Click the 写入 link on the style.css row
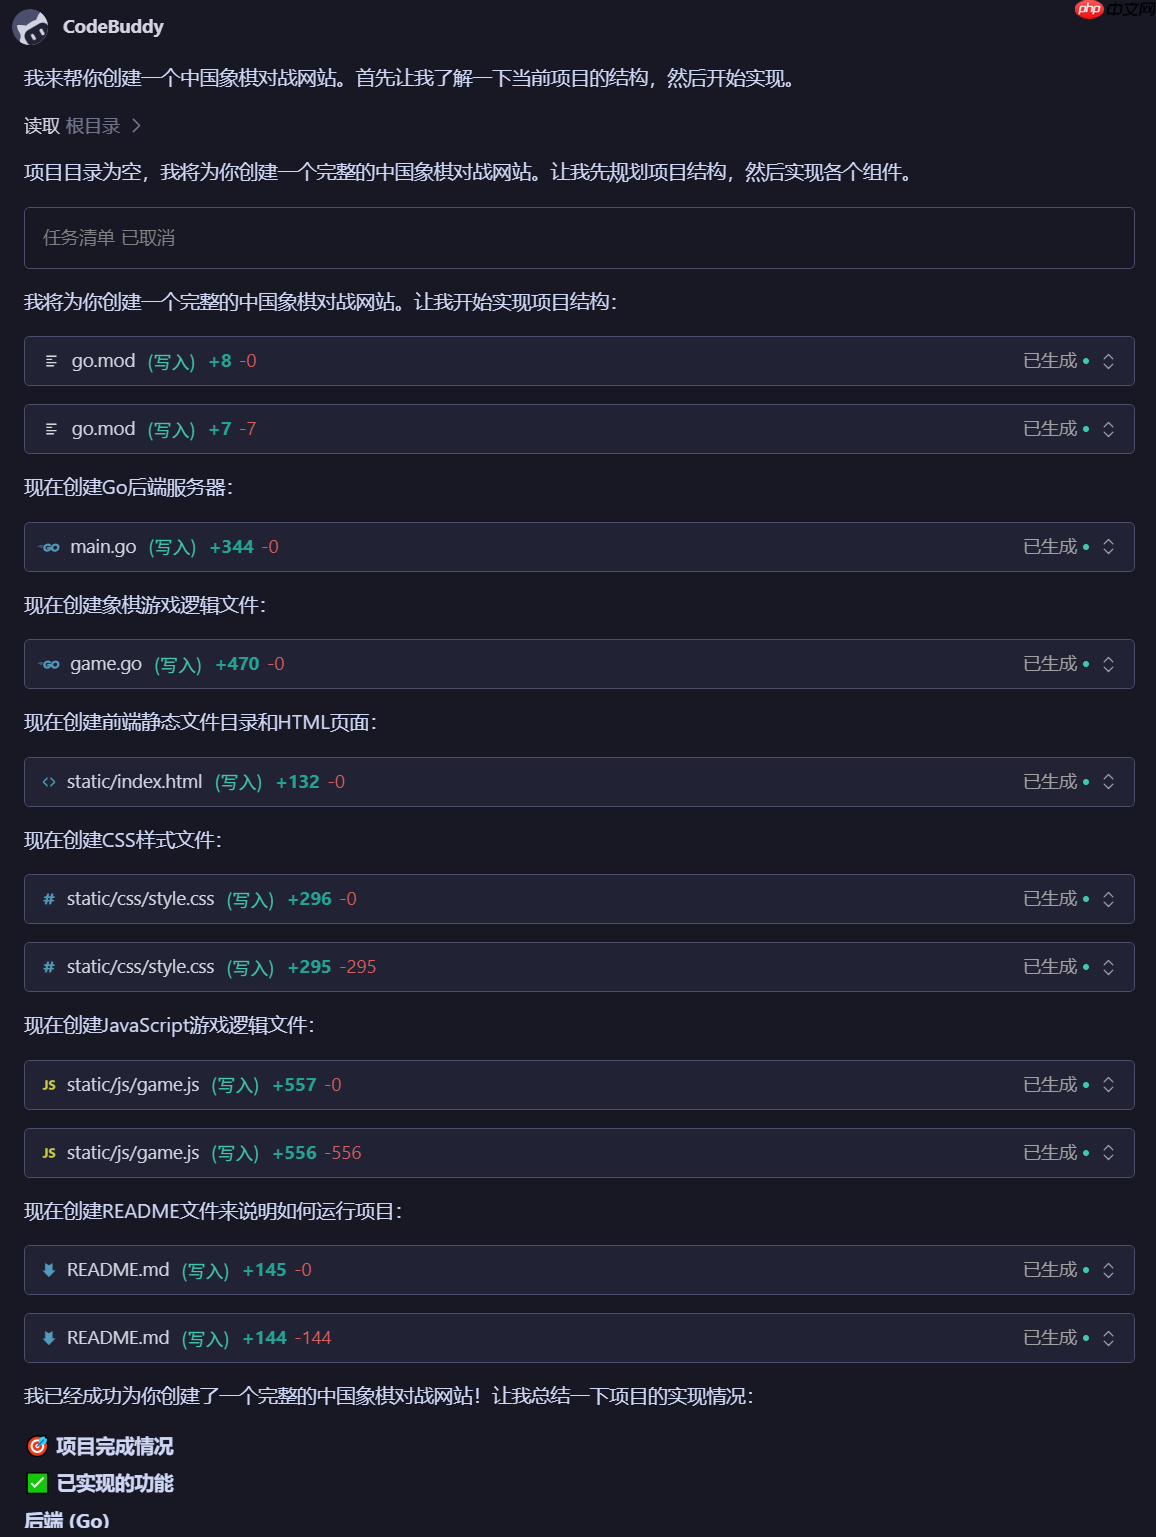 [250, 898]
